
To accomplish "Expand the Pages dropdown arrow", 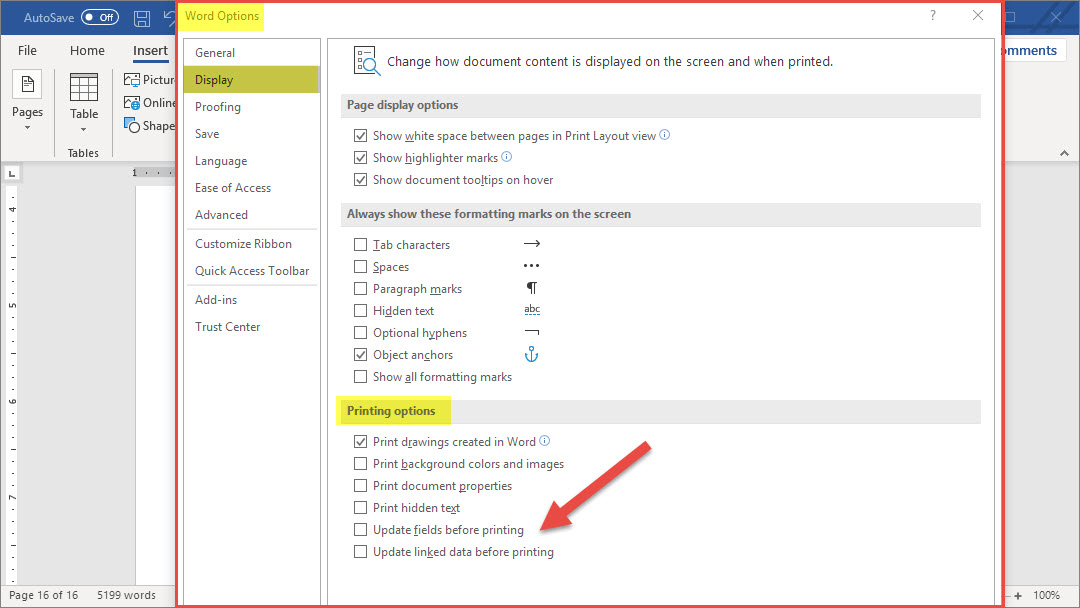I will tap(27, 127).
